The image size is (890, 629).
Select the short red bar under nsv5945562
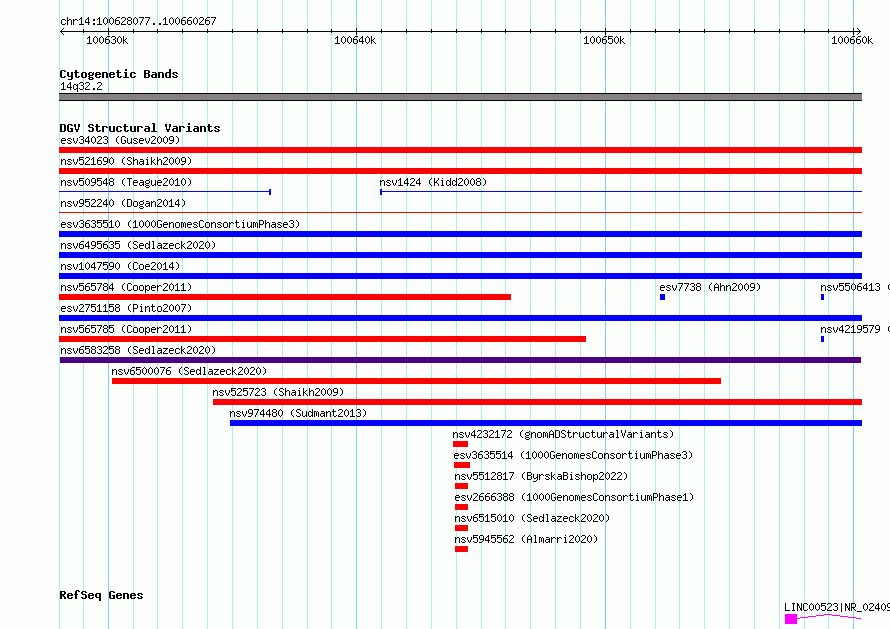point(461,549)
